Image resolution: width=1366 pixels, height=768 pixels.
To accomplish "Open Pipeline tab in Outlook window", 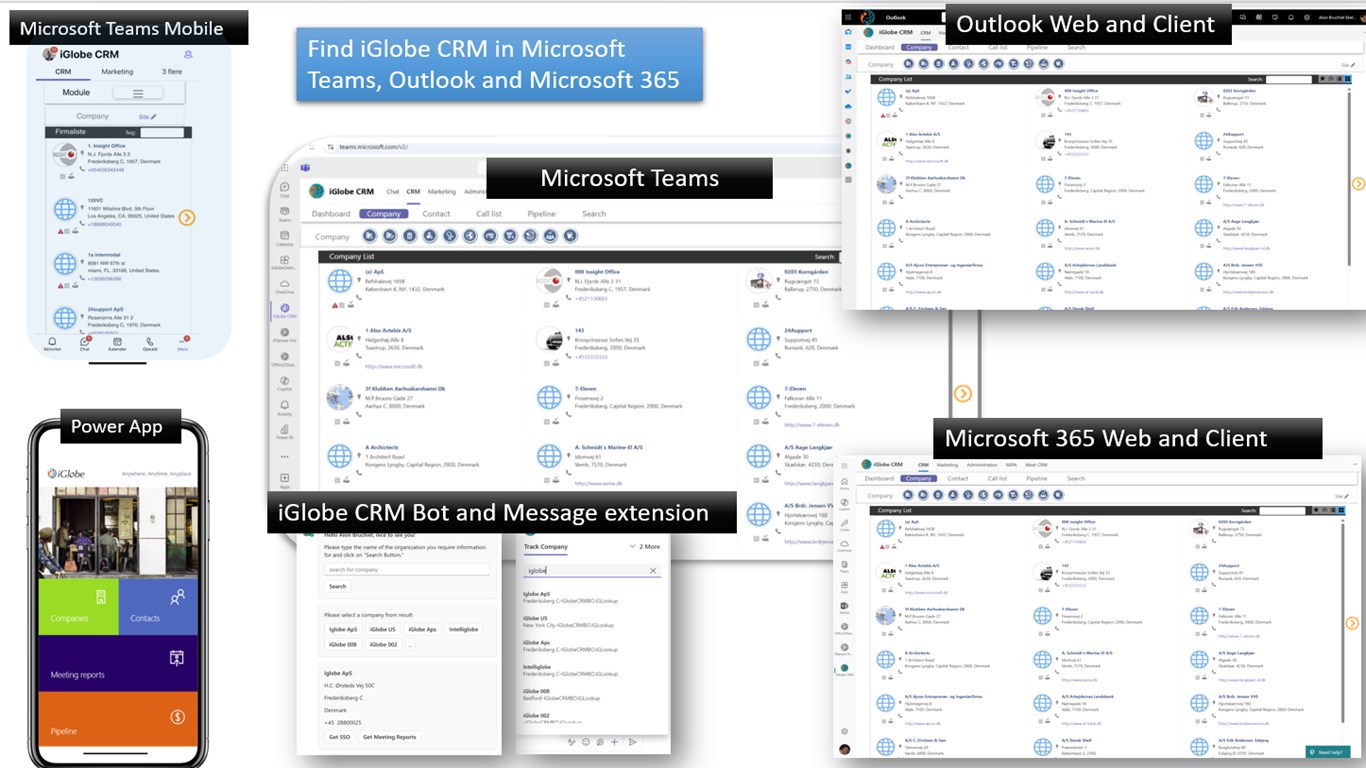I will [x=1037, y=47].
